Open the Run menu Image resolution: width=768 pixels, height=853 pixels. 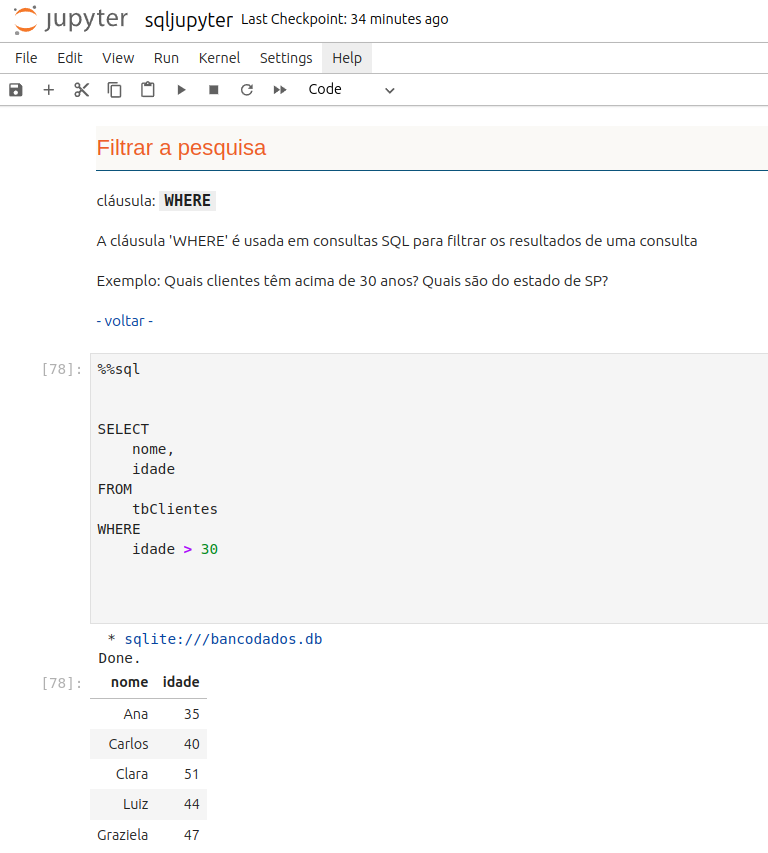tap(166, 58)
